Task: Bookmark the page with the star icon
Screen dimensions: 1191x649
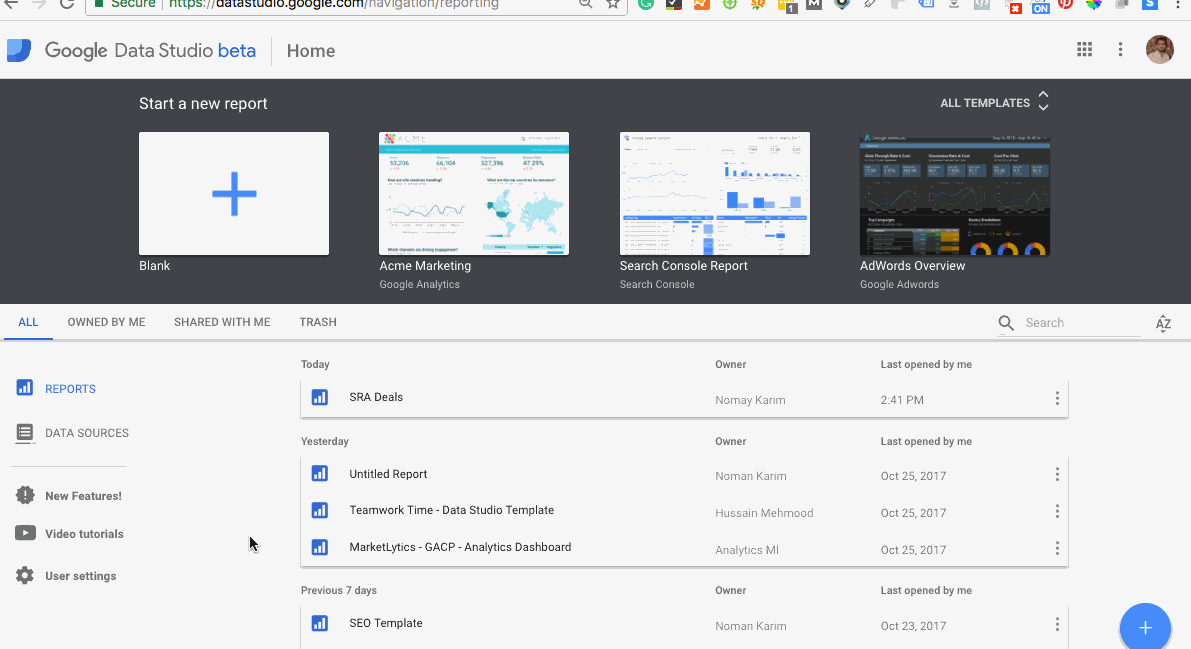Action: coord(612,4)
